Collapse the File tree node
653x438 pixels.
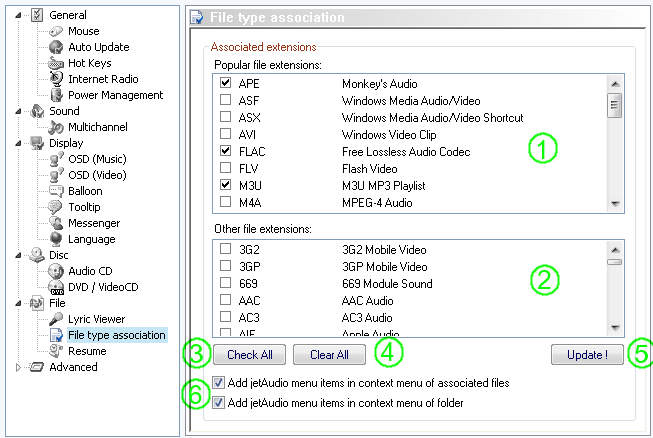[18, 304]
